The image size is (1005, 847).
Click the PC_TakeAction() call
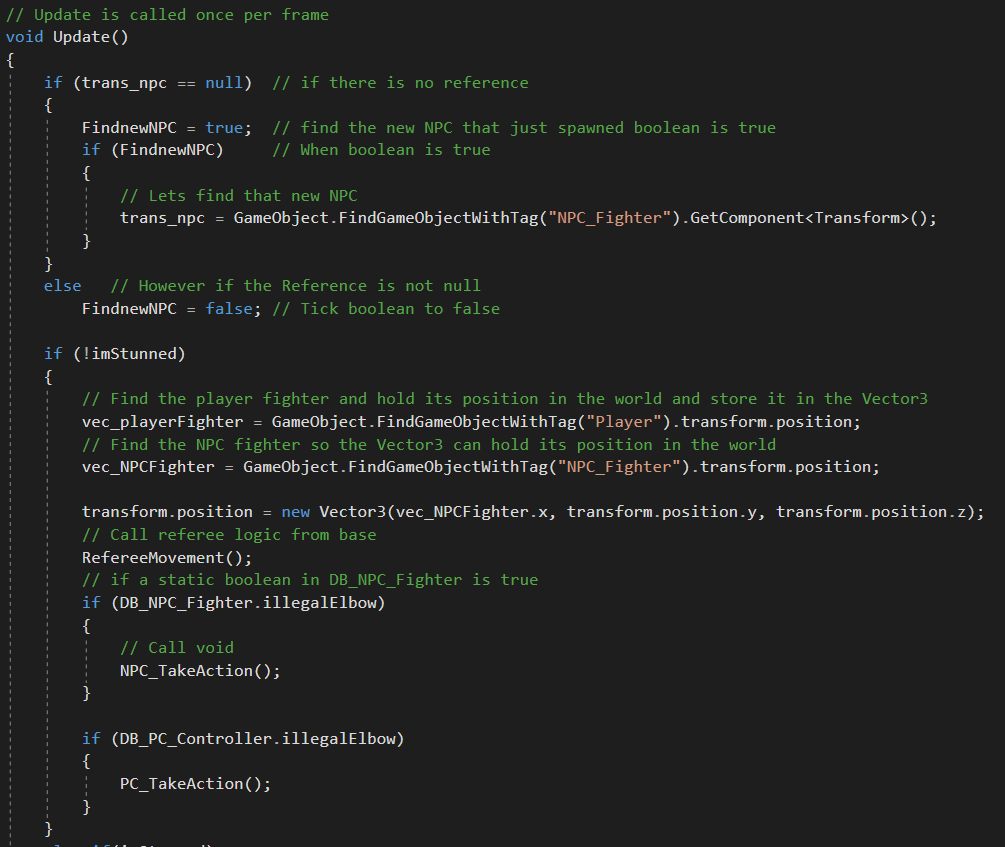tap(195, 783)
